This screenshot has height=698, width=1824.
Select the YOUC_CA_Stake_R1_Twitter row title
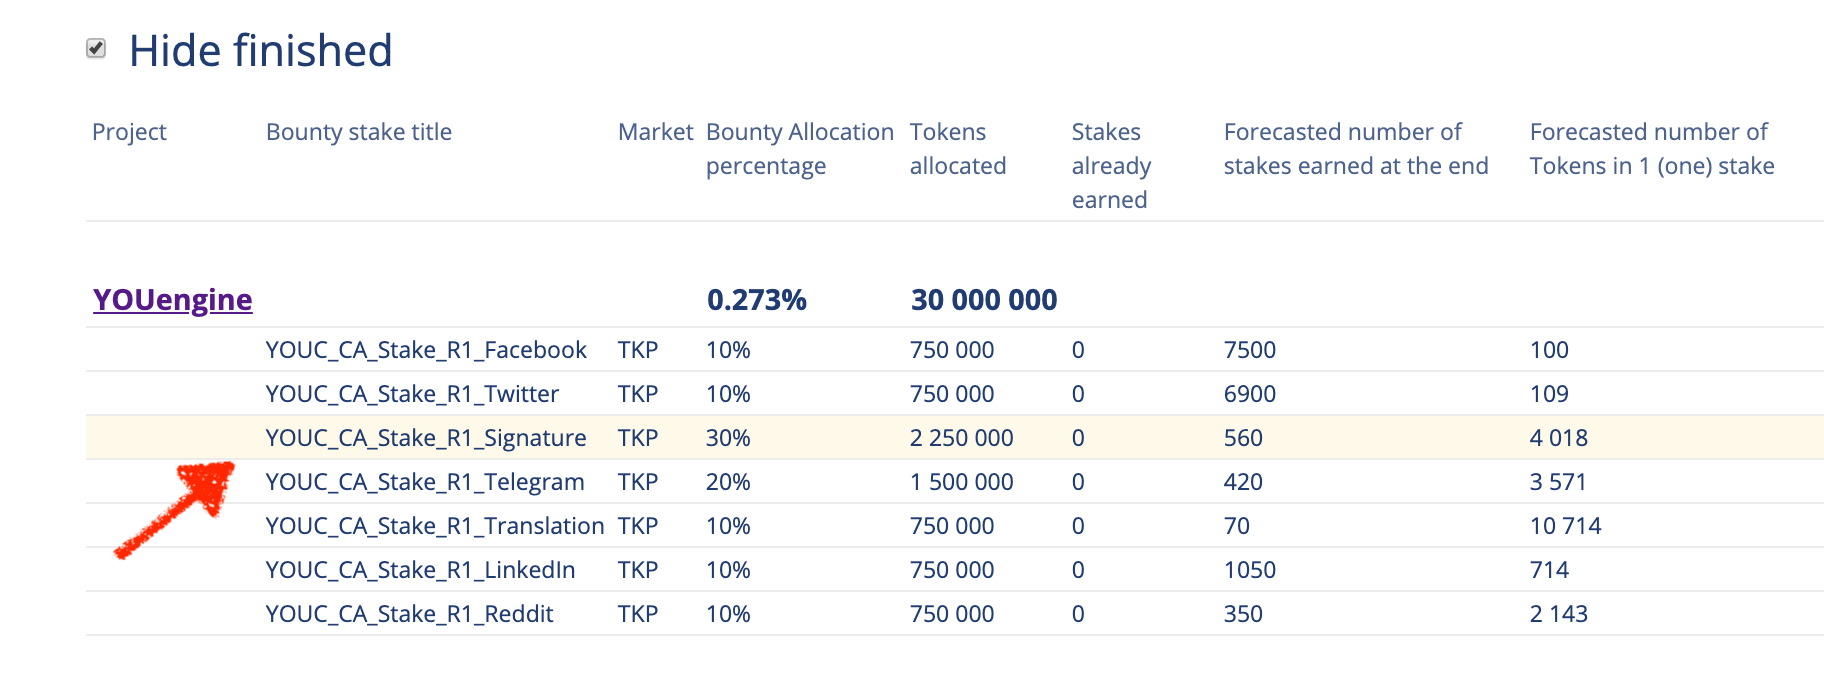411,394
